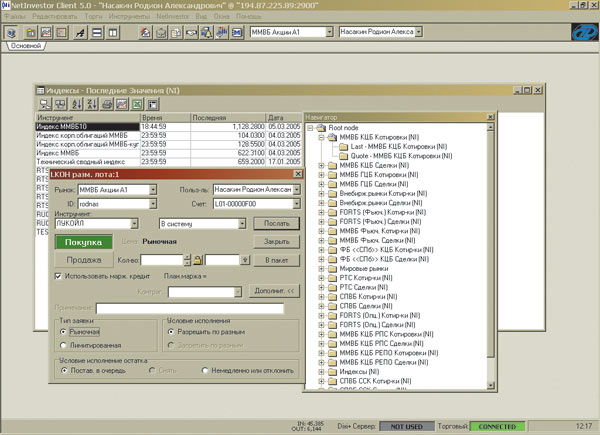Tile windows horizontally via toolbar icon

coord(97,33)
